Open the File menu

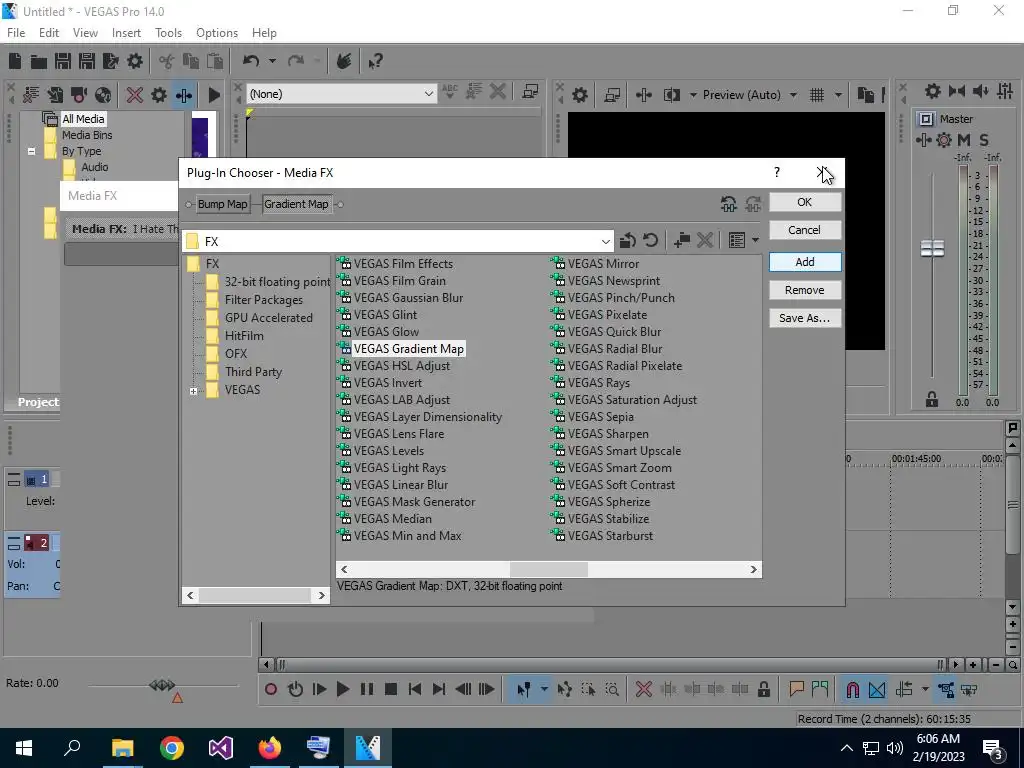click(x=16, y=33)
